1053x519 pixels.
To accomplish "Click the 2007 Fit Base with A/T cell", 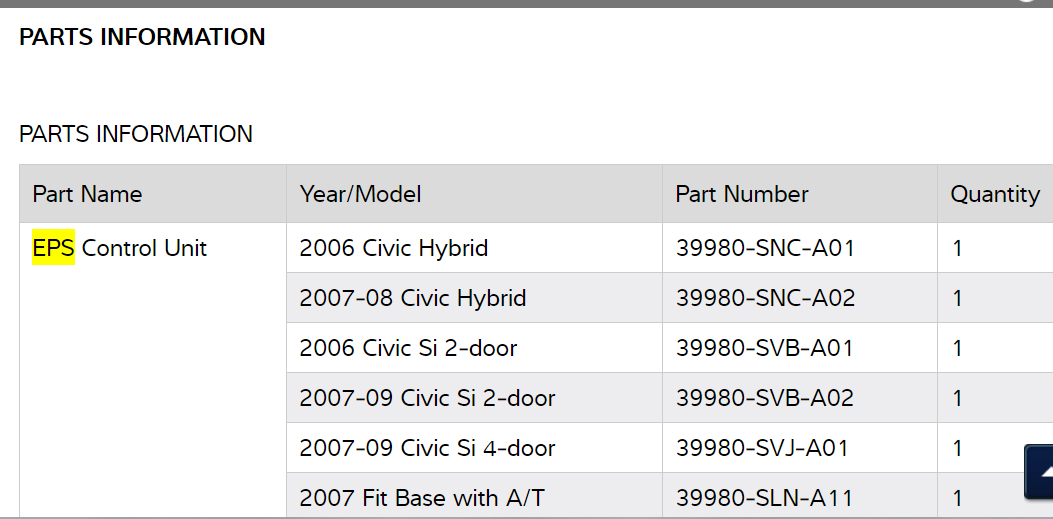I will click(x=422, y=497).
